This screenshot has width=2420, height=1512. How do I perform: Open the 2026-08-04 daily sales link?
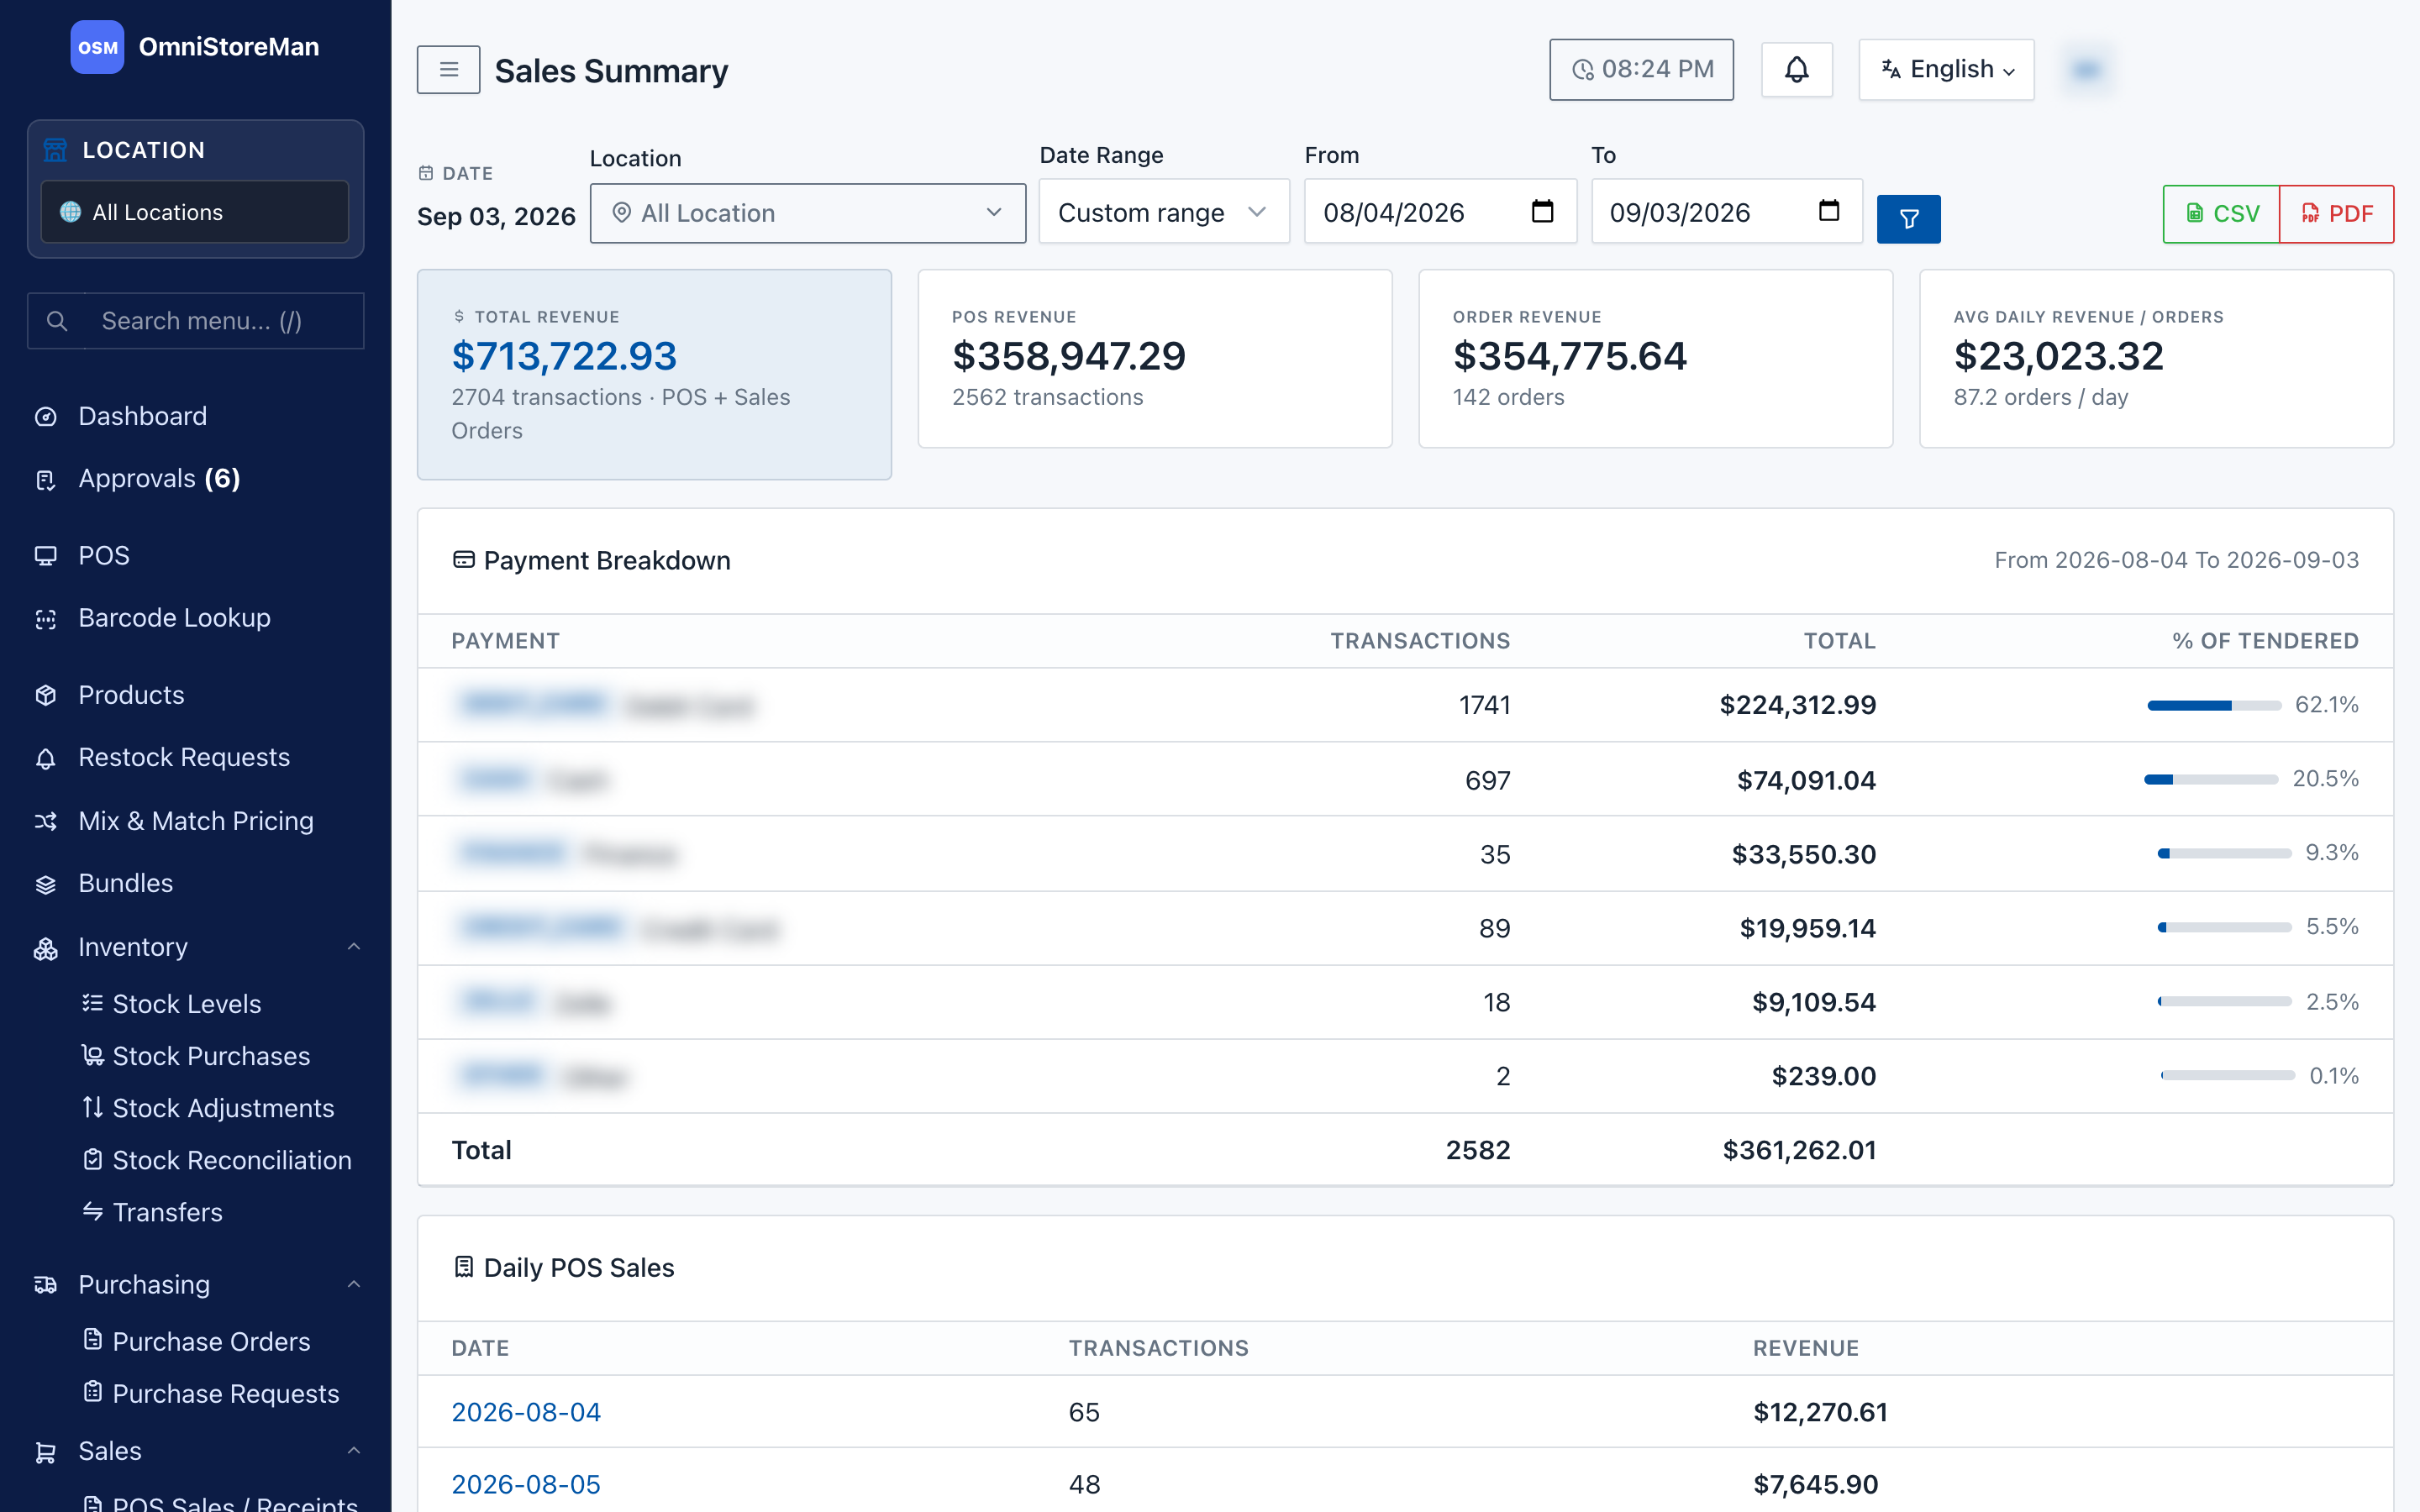click(x=526, y=1412)
